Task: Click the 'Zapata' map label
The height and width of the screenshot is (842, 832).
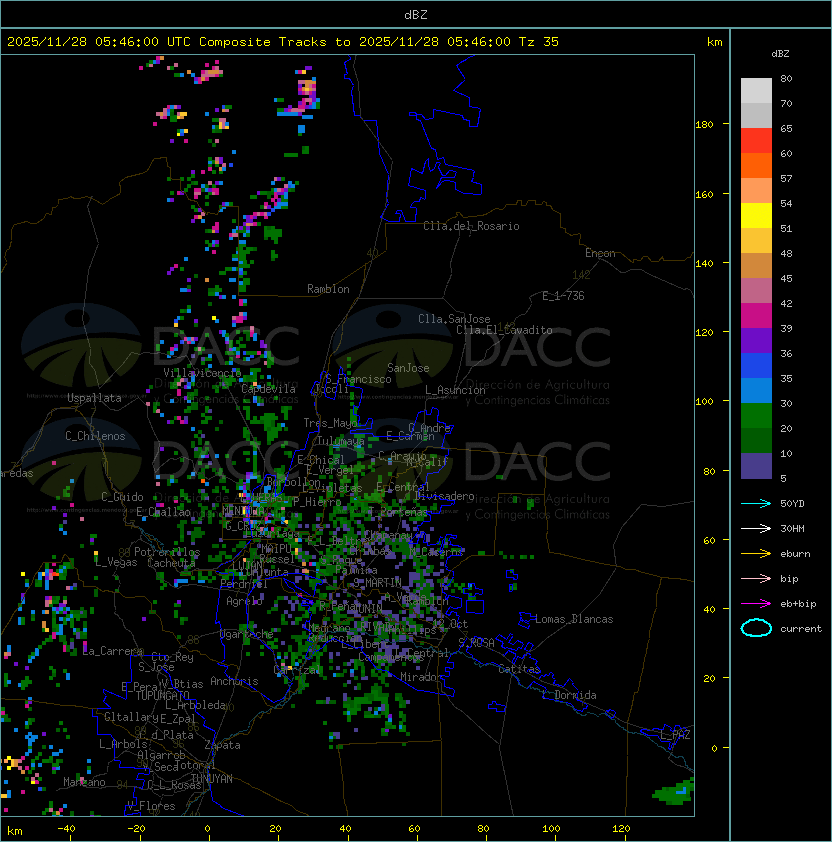Action: (222, 745)
